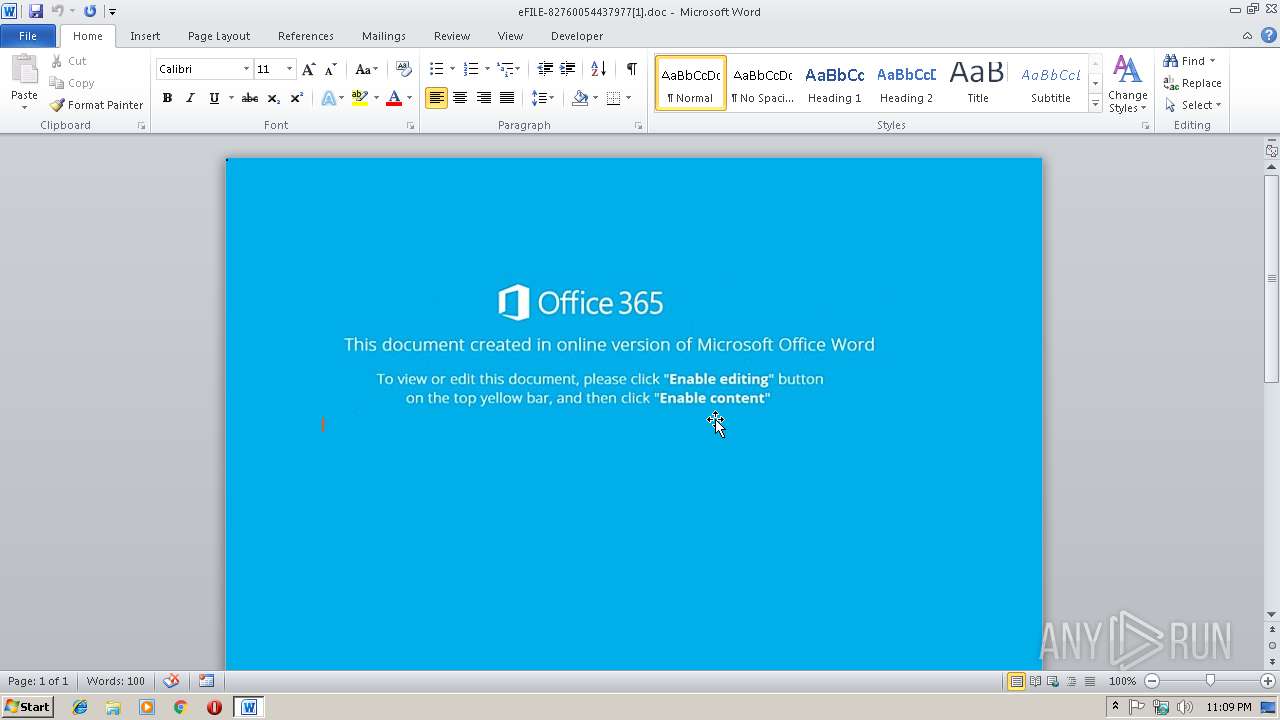The image size is (1280, 720).
Task: Open the Find dropdown arrow
Action: click(x=1213, y=61)
